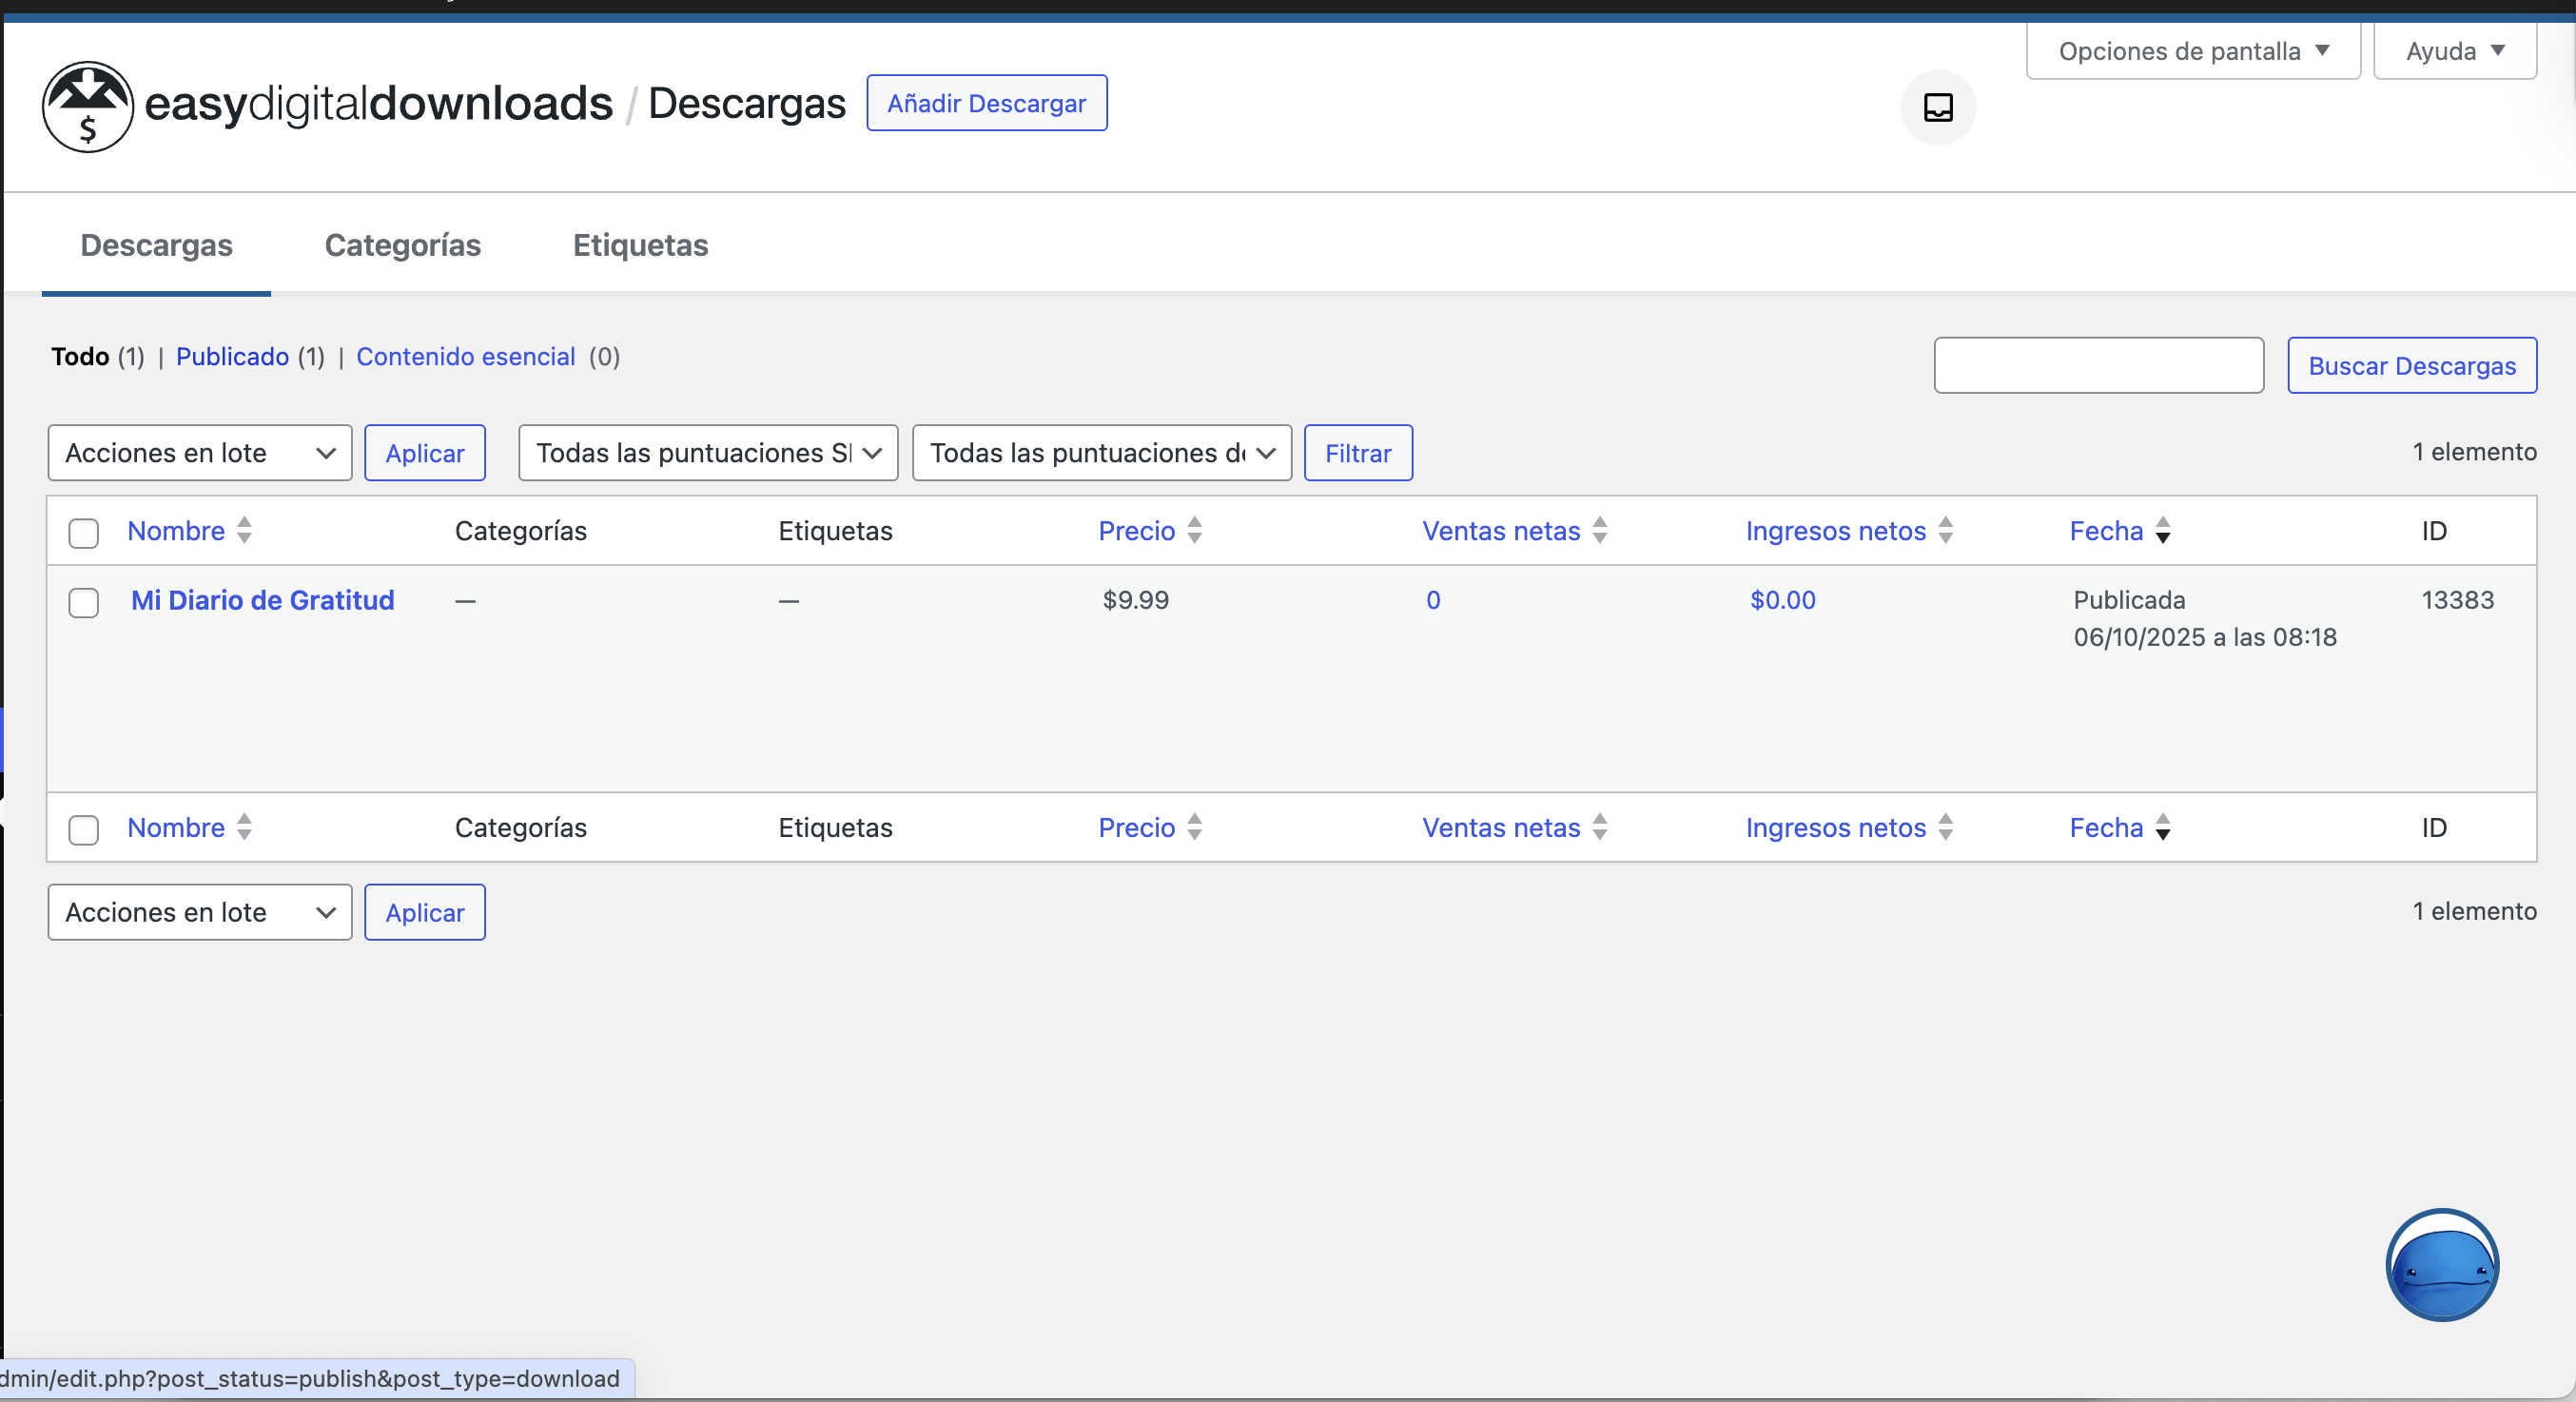The height and width of the screenshot is (1402, 2576).
Task: Select the Mi Diario de Gratitud checkbox
Action: coord(84,603)
